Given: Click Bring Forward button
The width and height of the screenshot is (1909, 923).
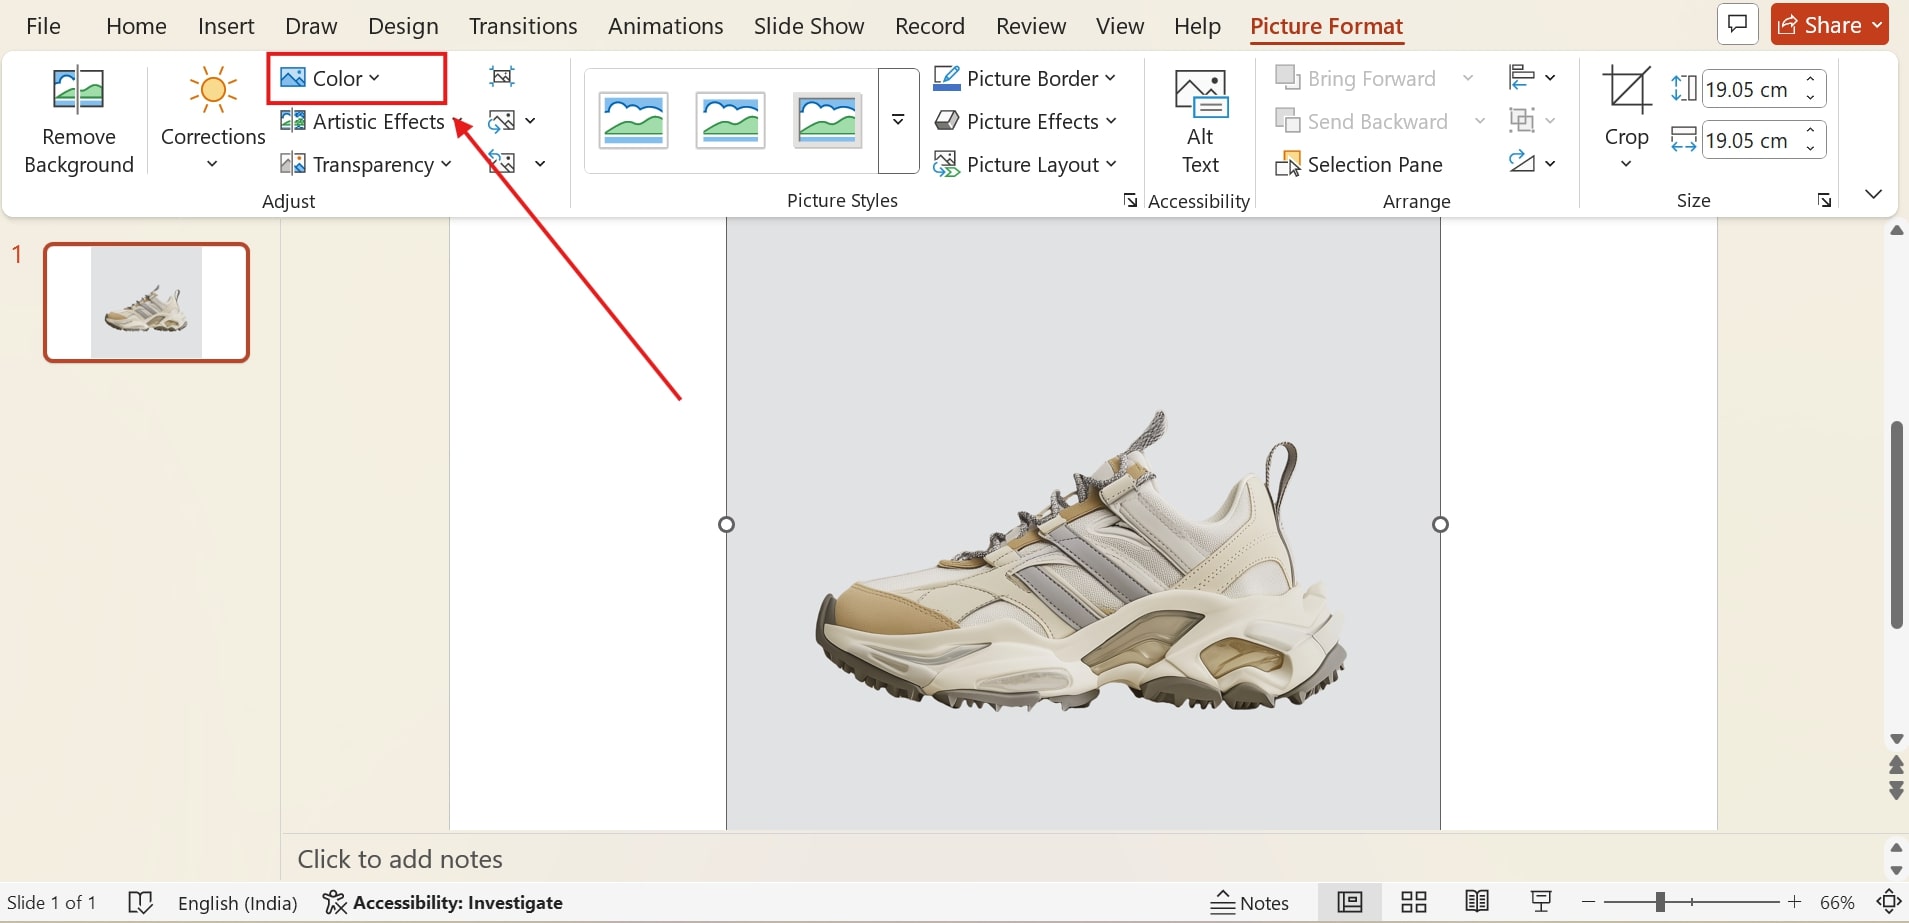Looking at the screenshot, I should (x=1357, y=78).
